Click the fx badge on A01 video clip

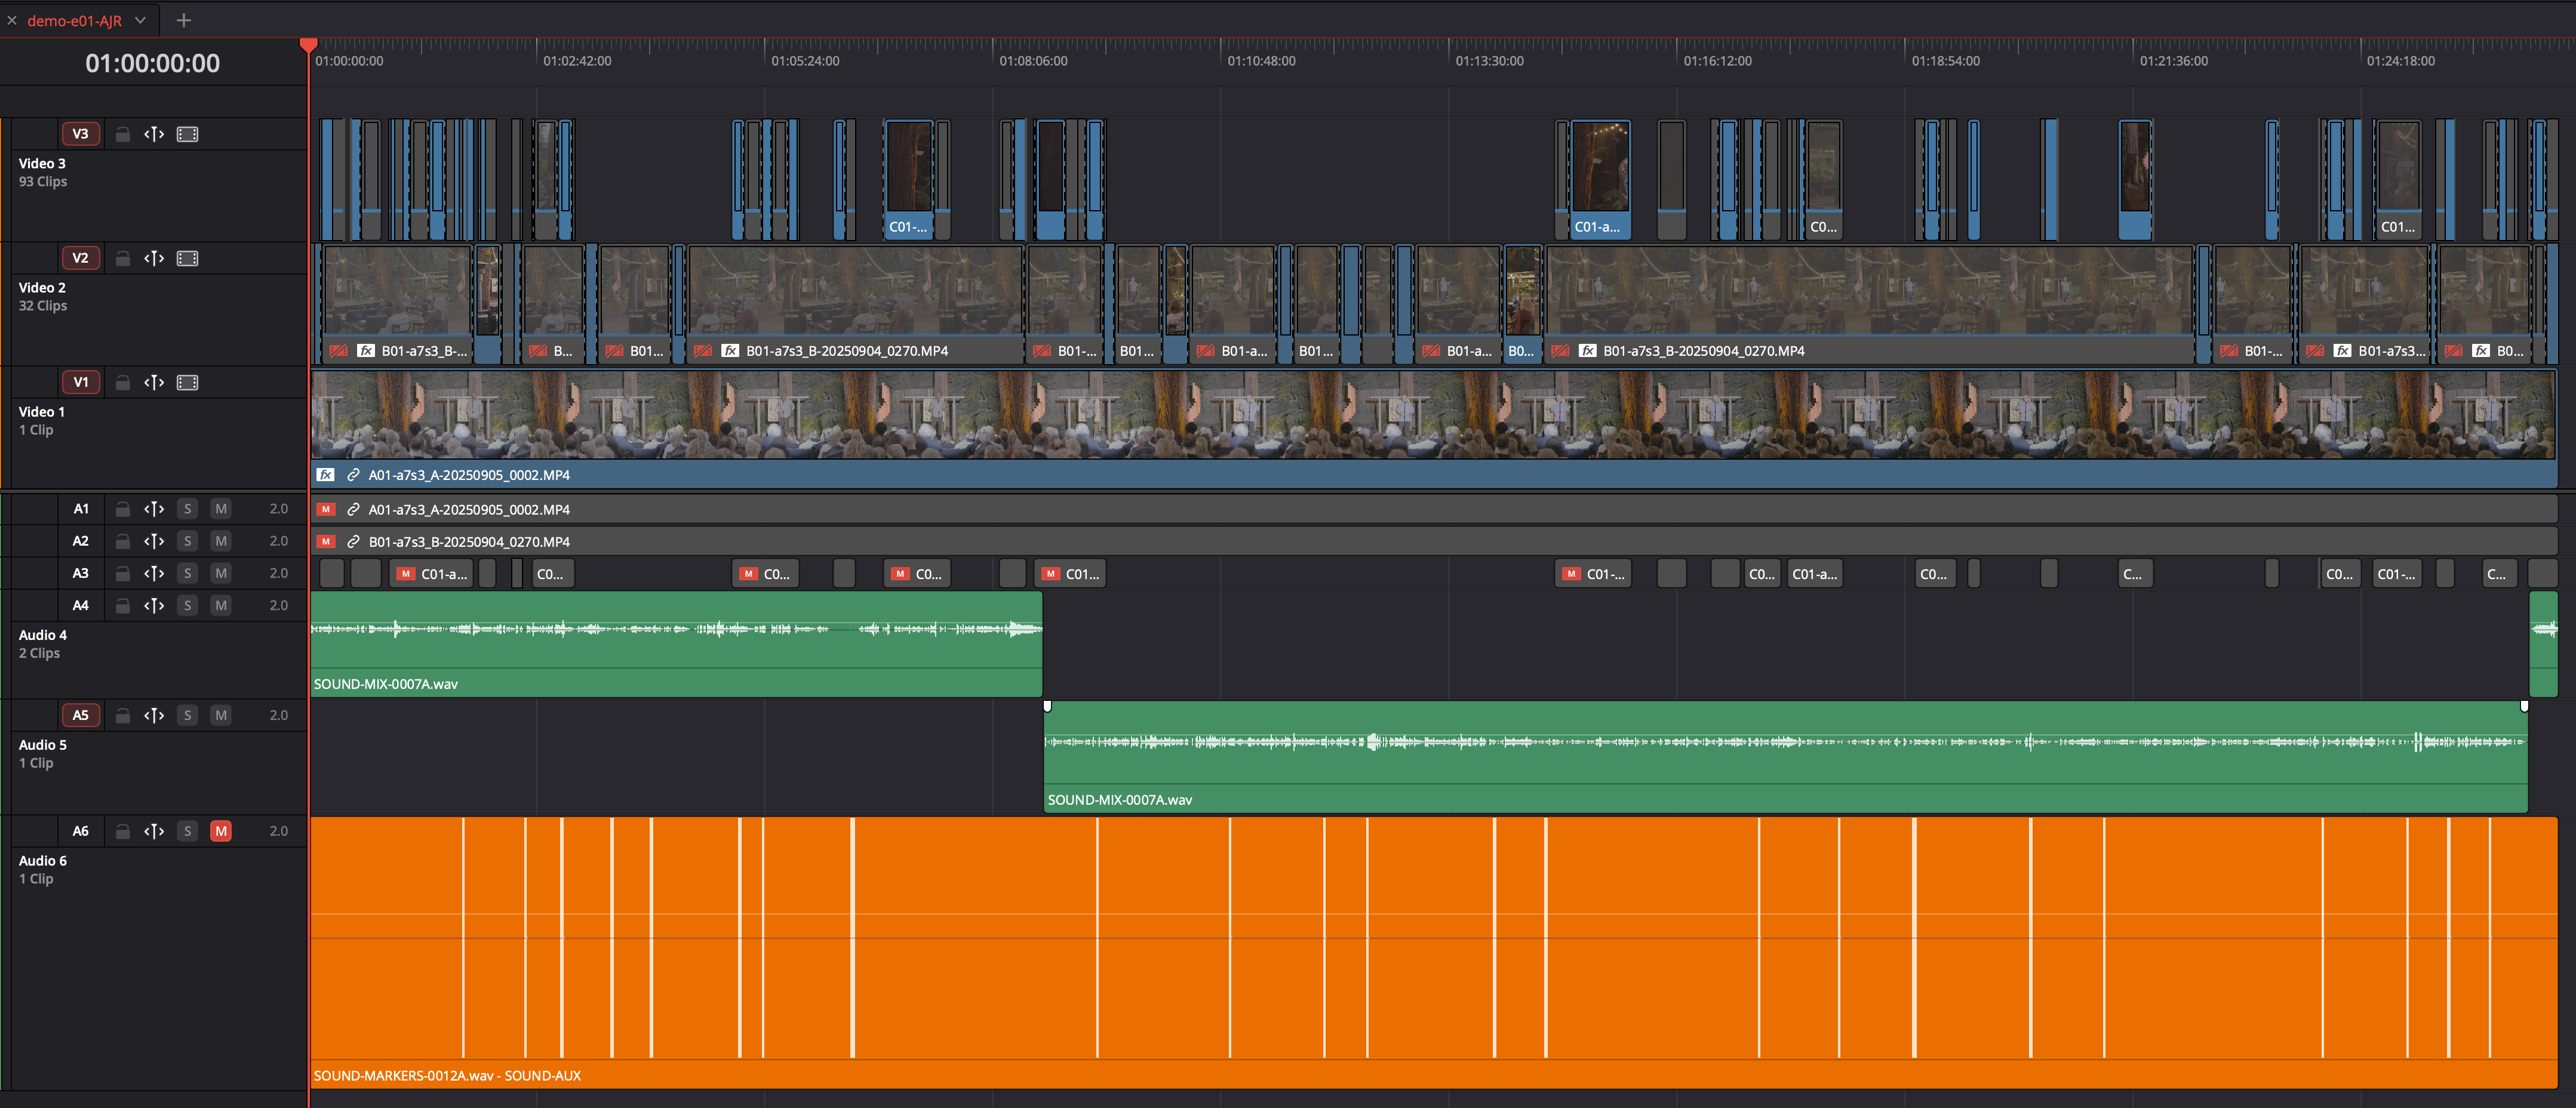(326, 475)
